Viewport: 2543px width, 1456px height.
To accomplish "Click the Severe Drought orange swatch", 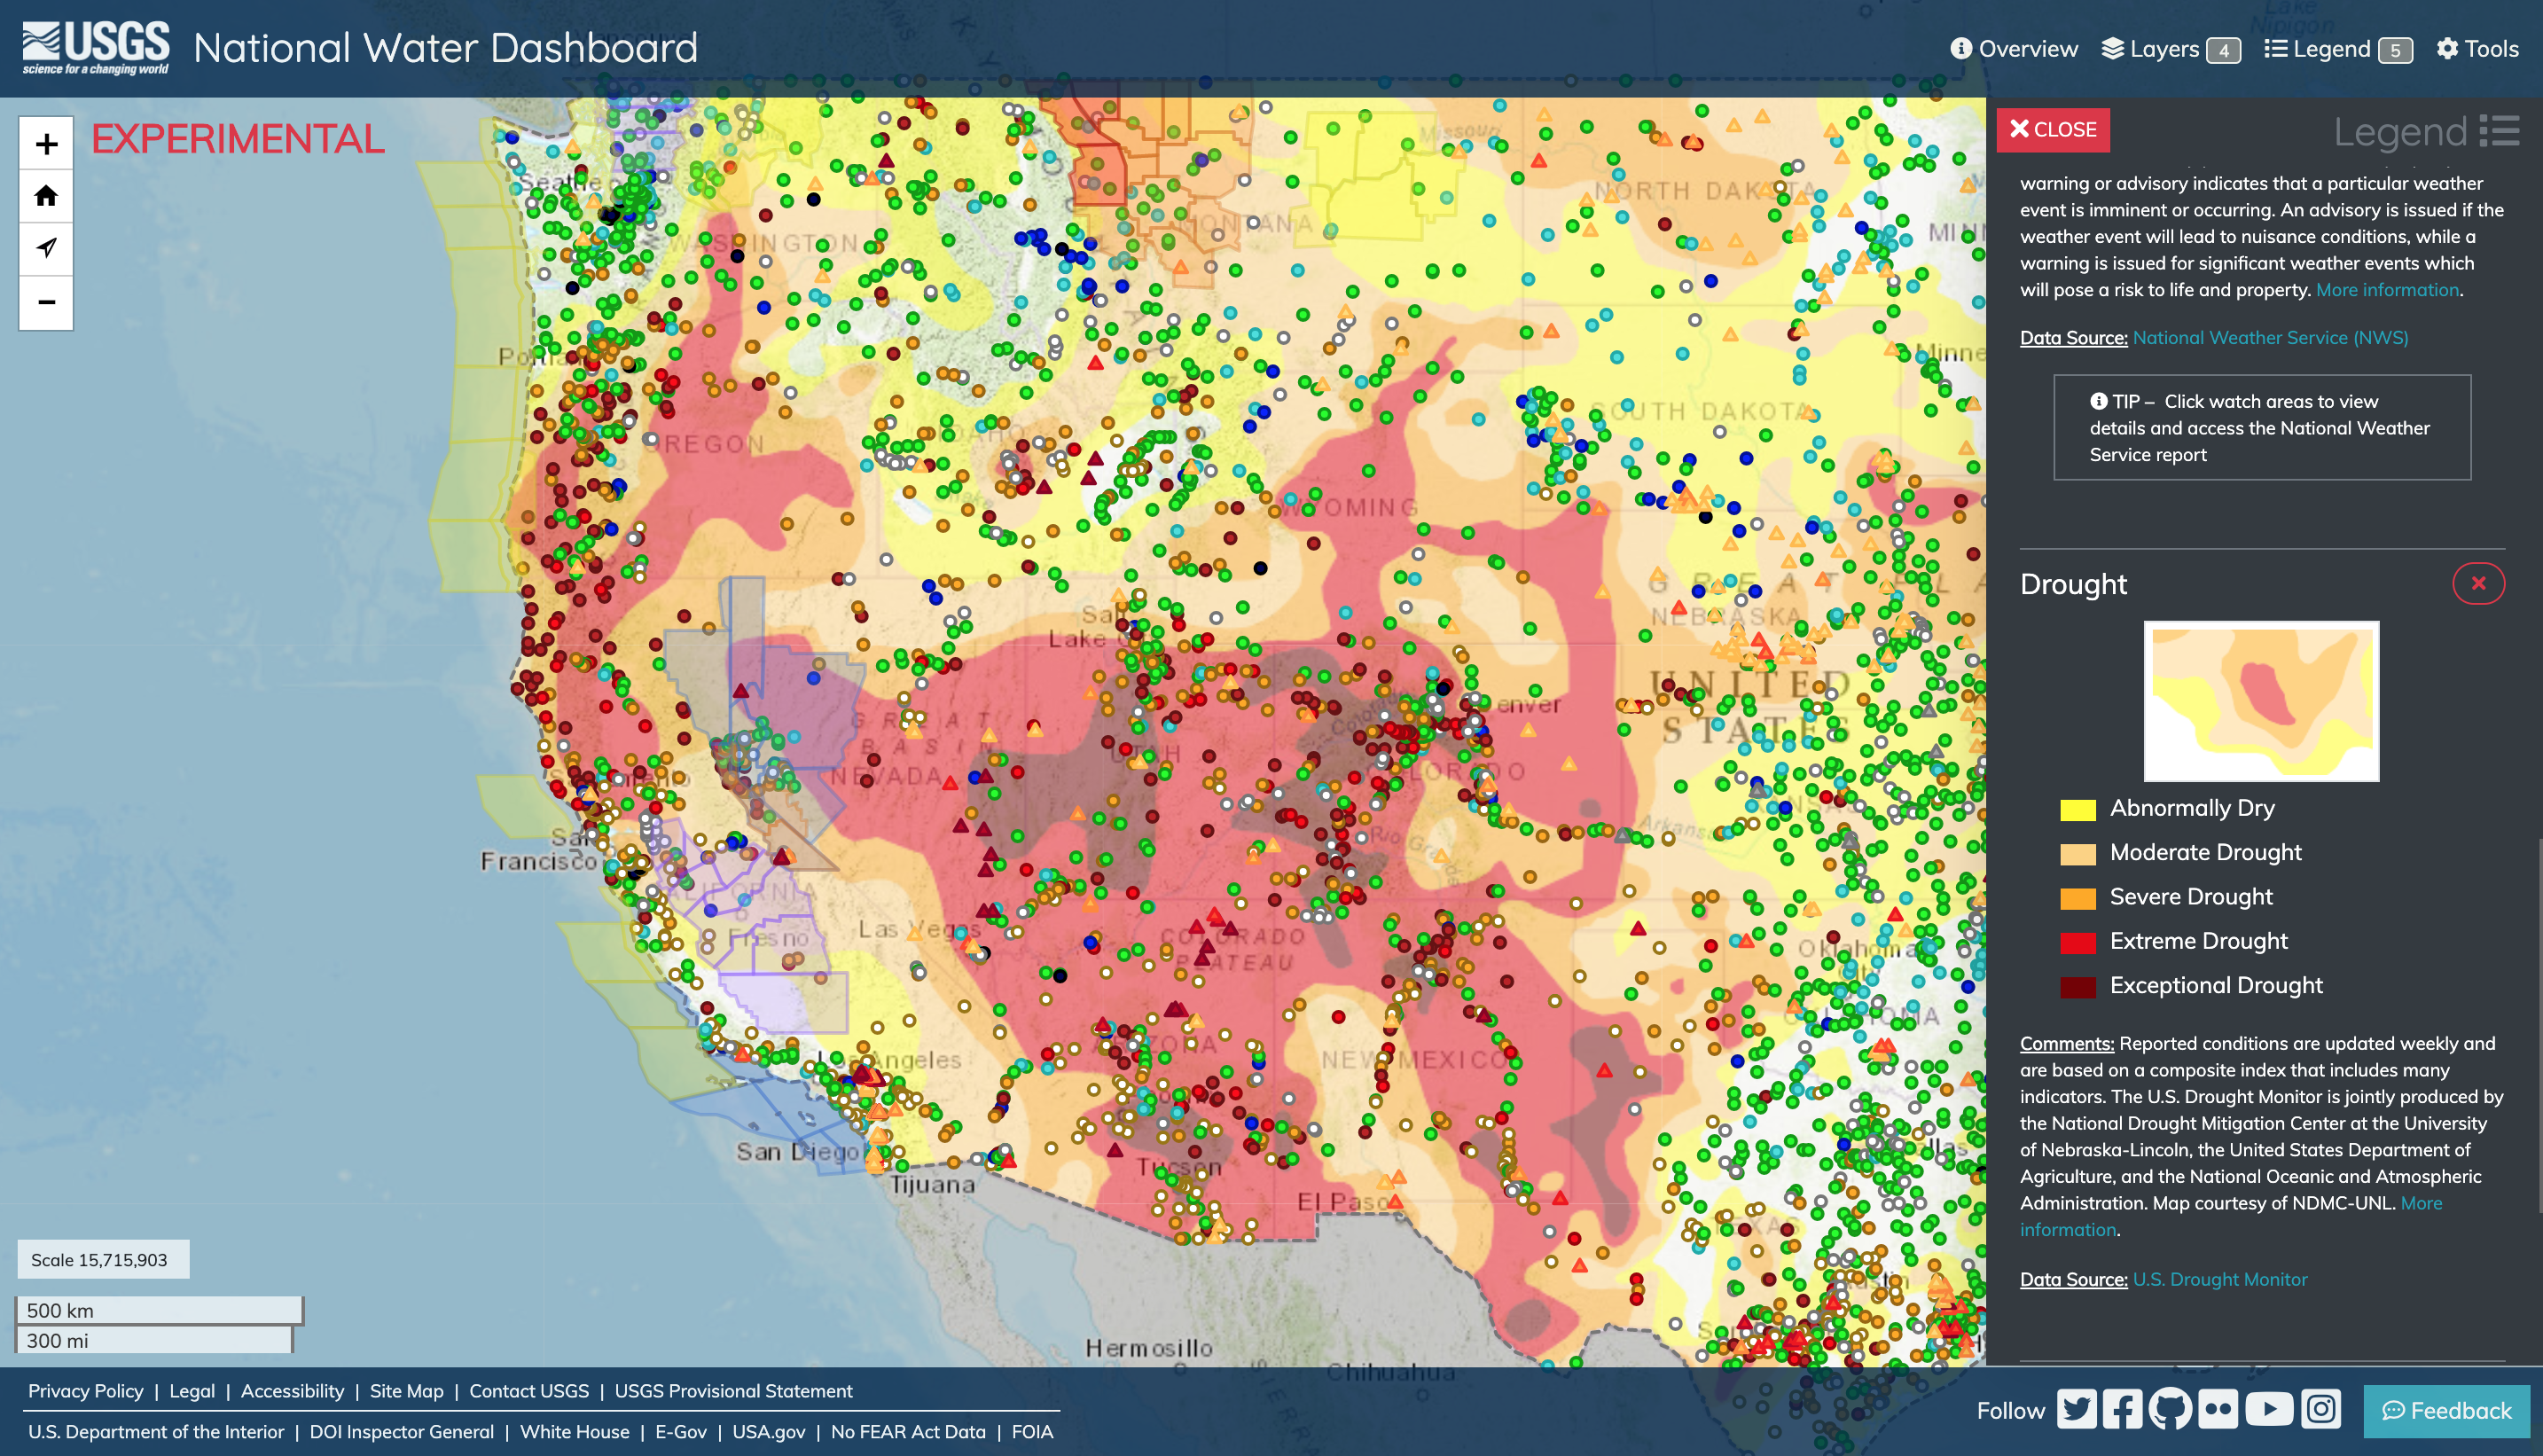I will 2078,898.
